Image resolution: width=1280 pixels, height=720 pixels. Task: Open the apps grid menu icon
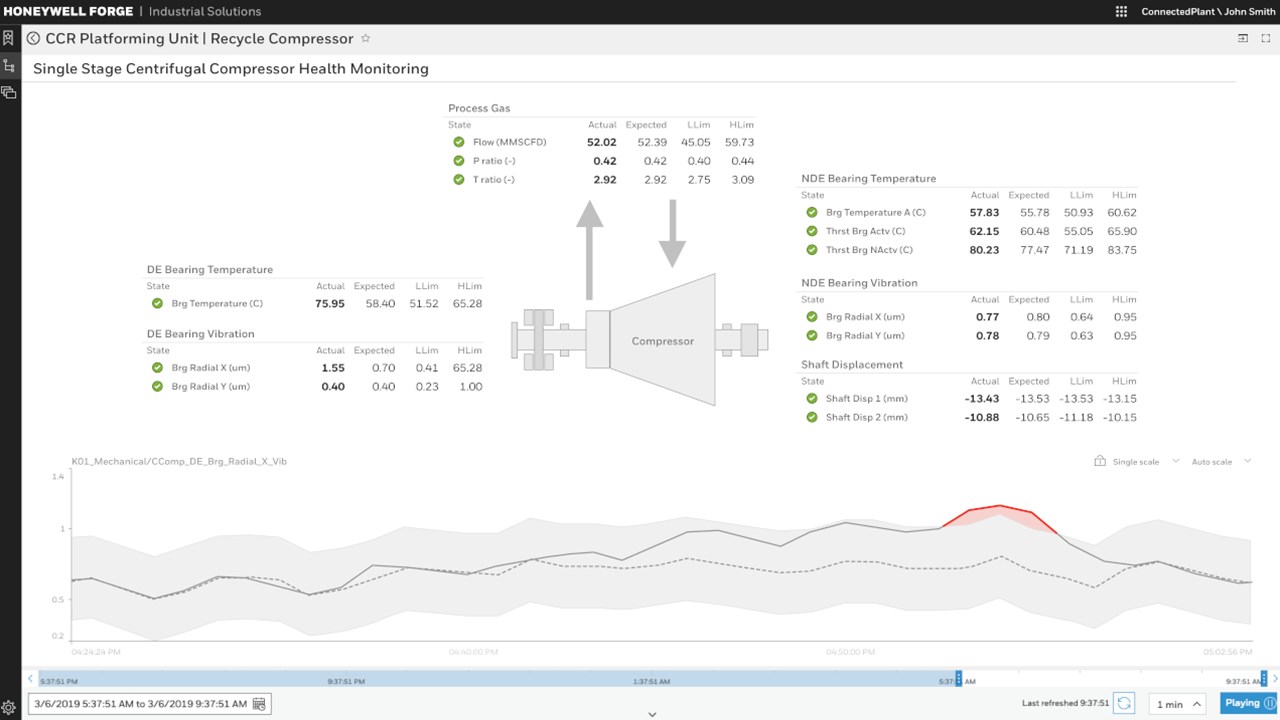[1121, 11]
